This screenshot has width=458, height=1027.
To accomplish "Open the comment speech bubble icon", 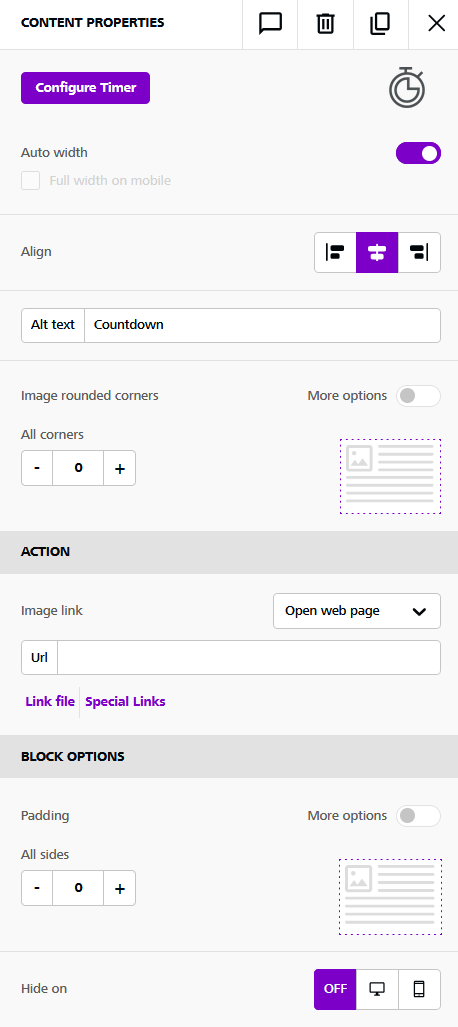I will tap(270, 24).
